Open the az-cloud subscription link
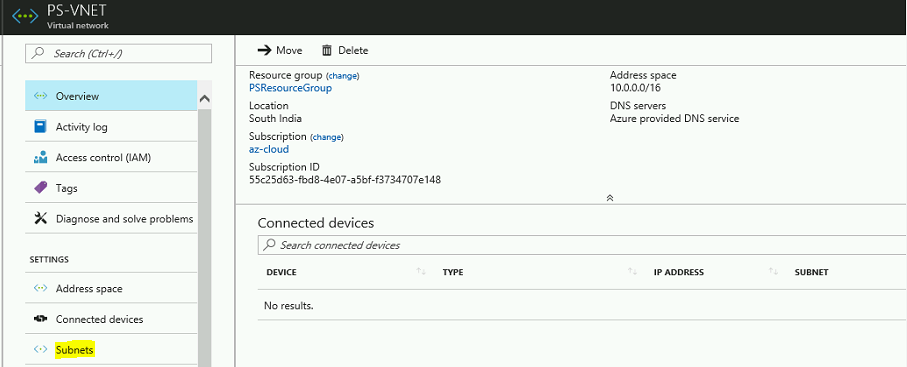The width and height of the screenshot is (907, 367). click(x=269, y=149)
